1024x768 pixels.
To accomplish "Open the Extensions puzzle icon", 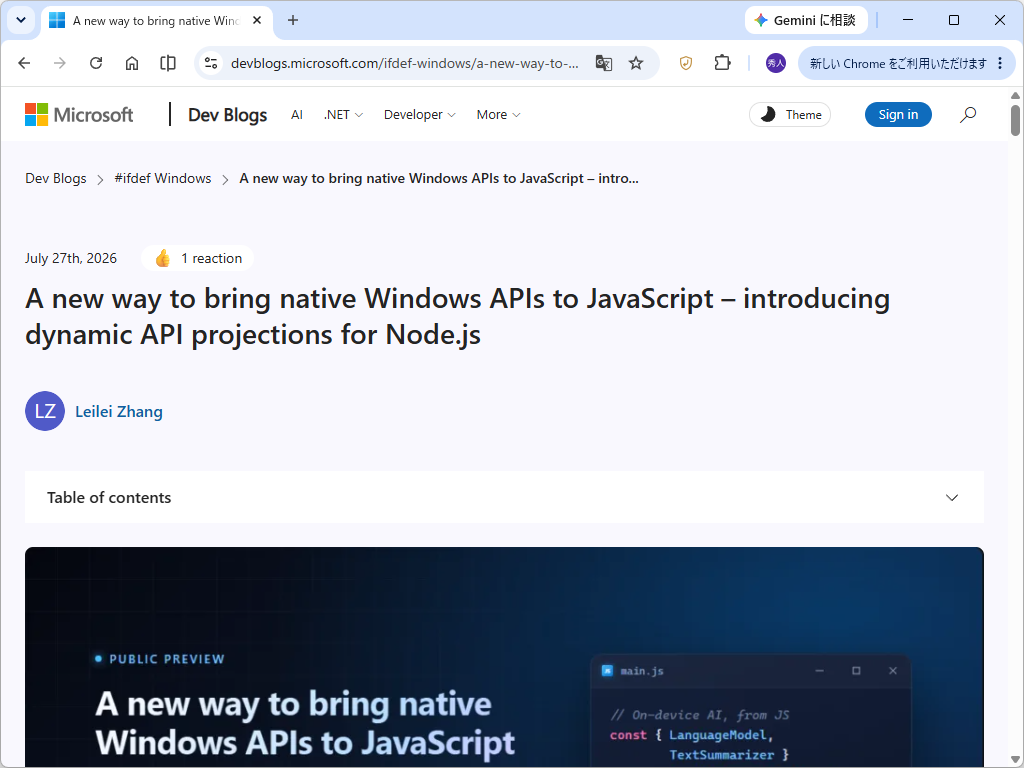I will pyautogui.click(x=722, y=63).
